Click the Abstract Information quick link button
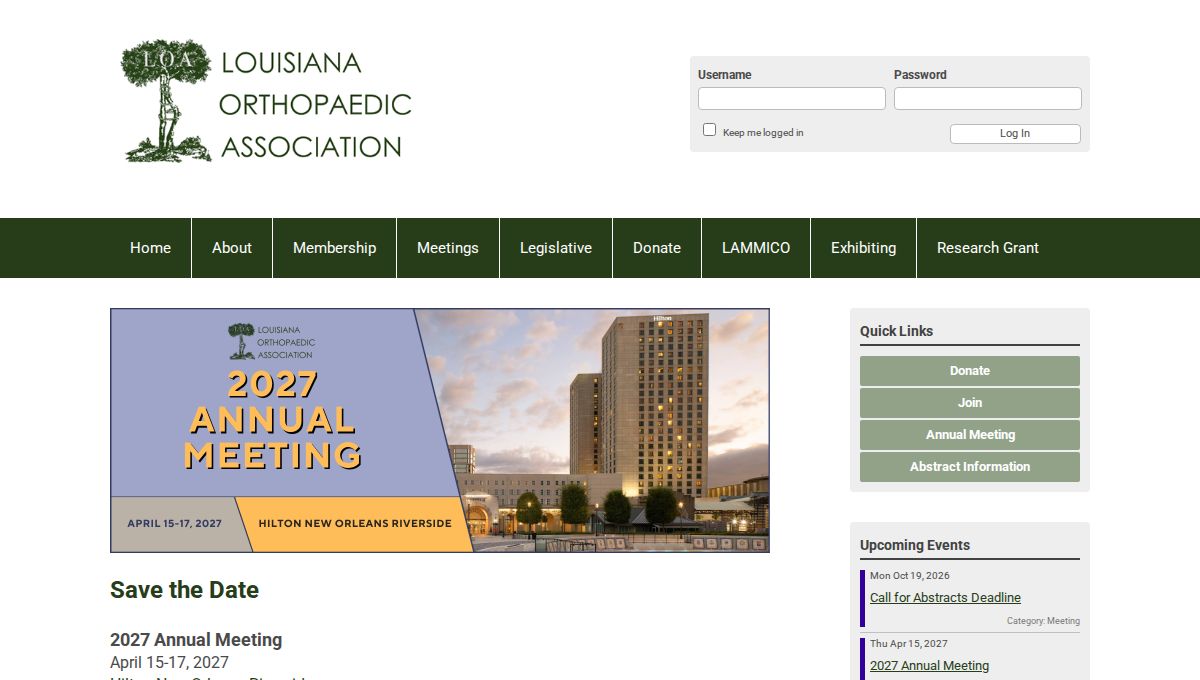The width and height of the screenshot is (1200, 680). (x=970, y=467)
